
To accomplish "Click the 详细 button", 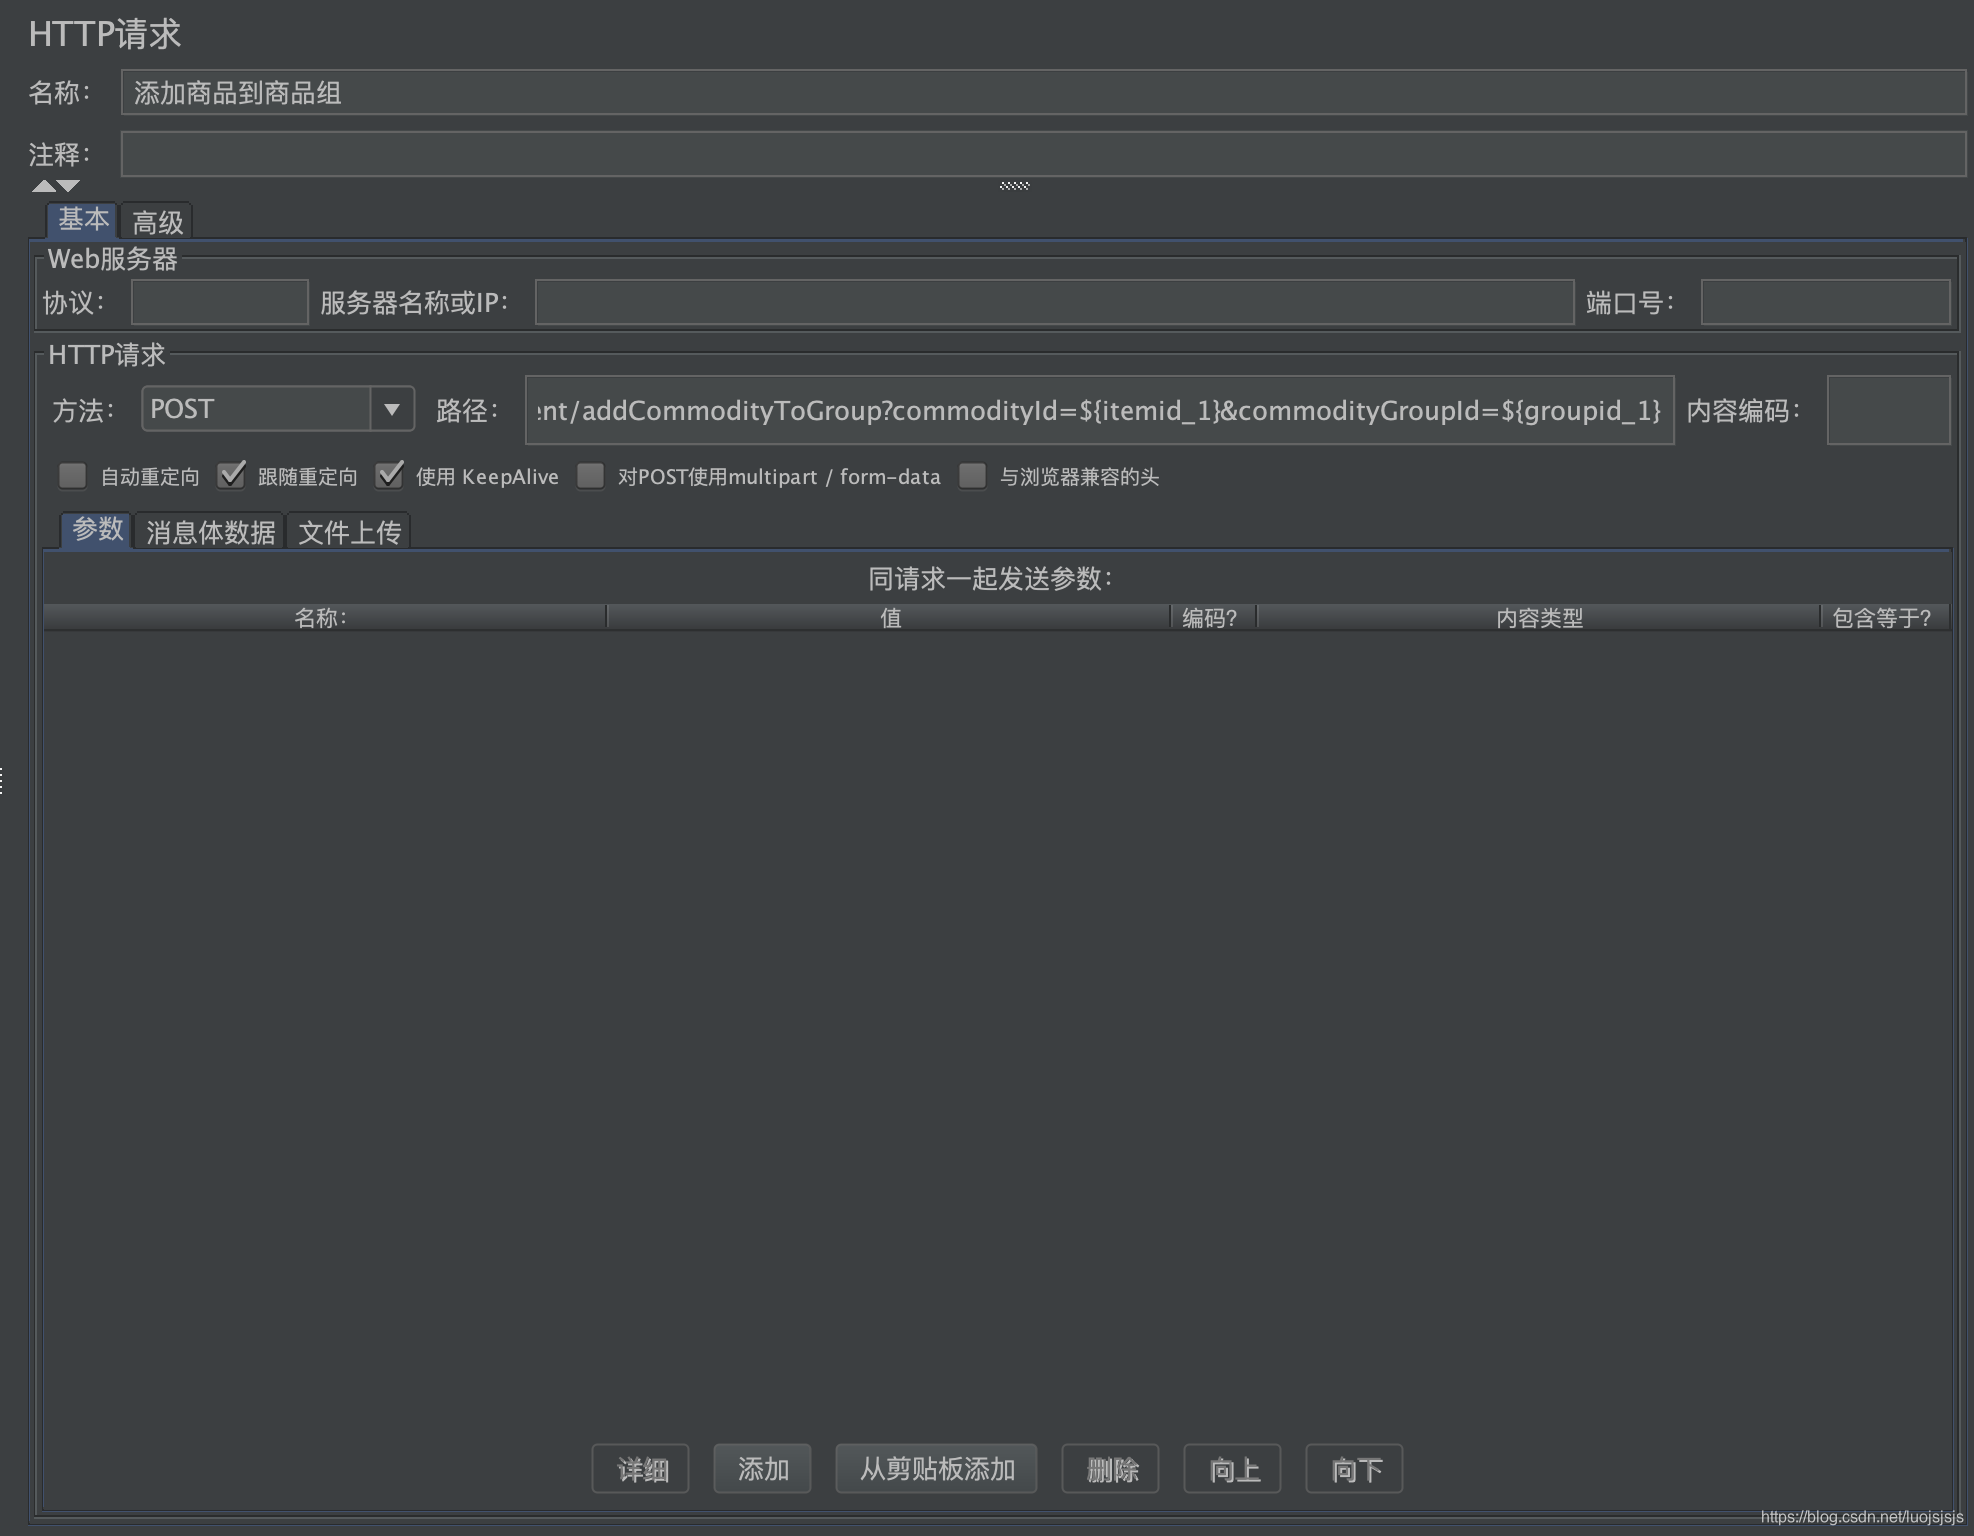I will pyautogui.click(x=641, y=1469).
